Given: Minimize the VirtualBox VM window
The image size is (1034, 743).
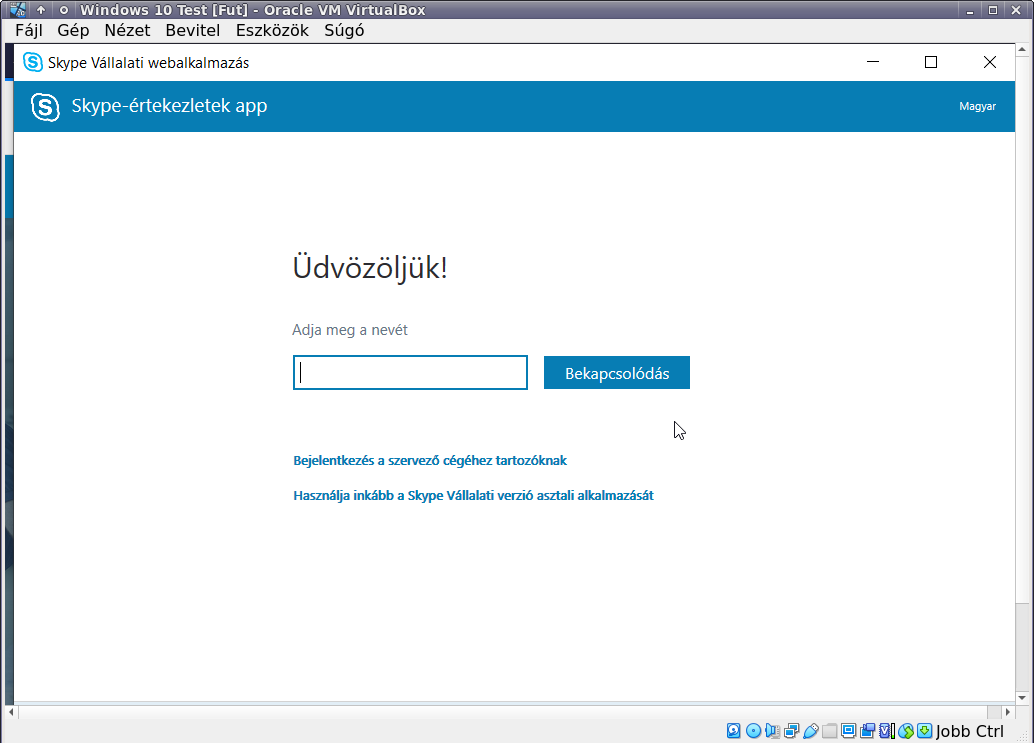Looking at the screenshot, I should 970,11.
